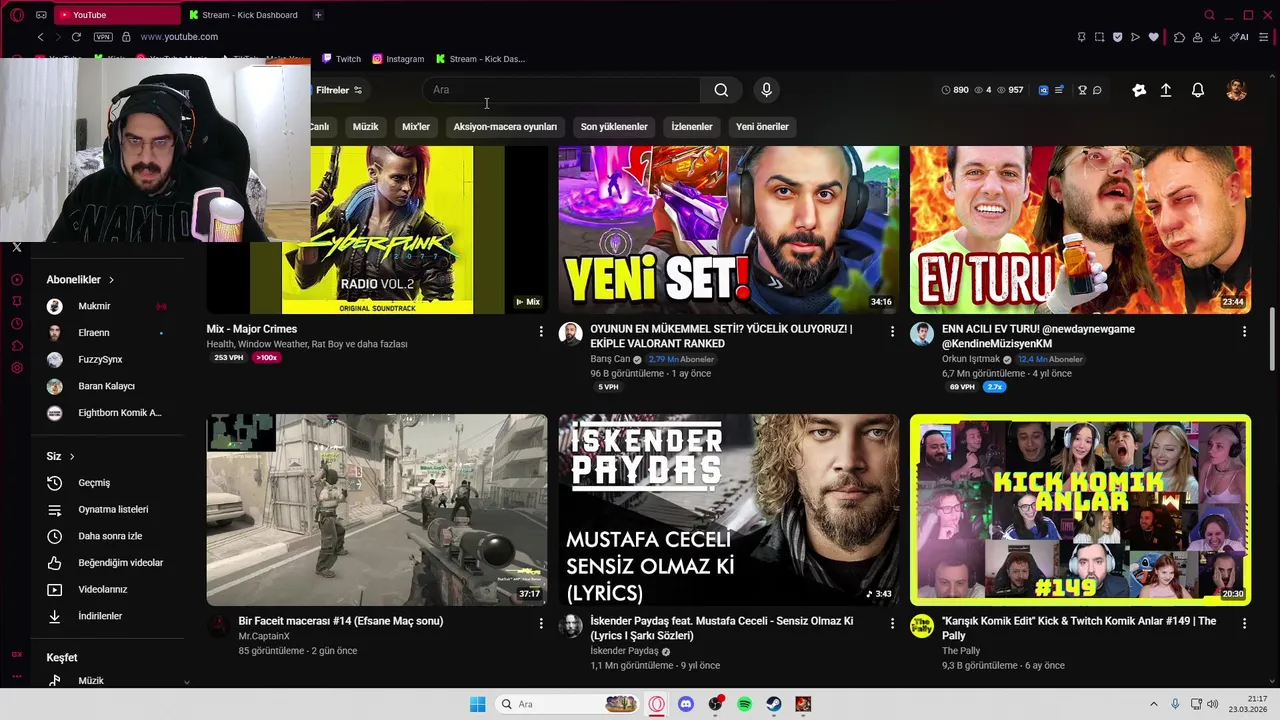Show hidden system tray icons chevron
Image resolution: width=1280 pixels, height=720 pixels.
pos(1153,704)
